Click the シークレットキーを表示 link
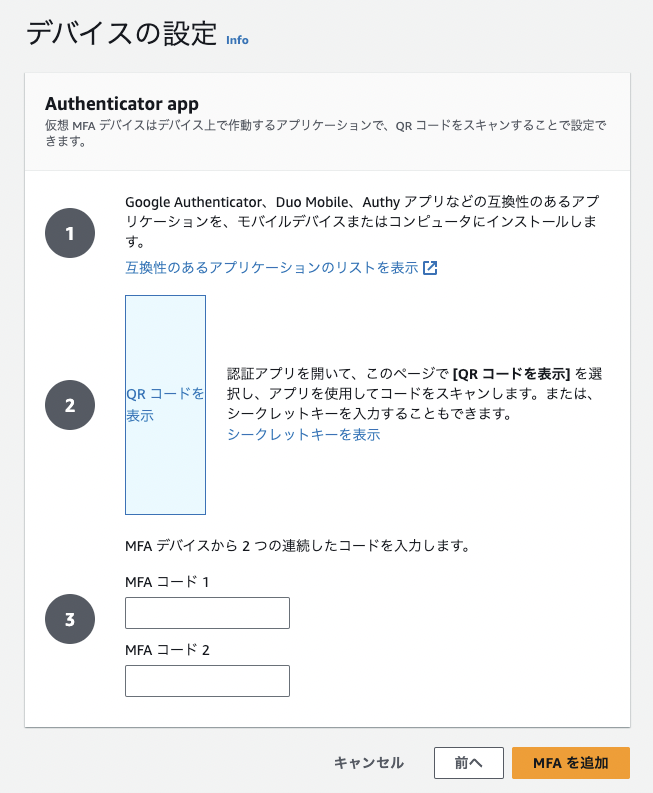Viewport: 653px width, 793px height. 304,435
